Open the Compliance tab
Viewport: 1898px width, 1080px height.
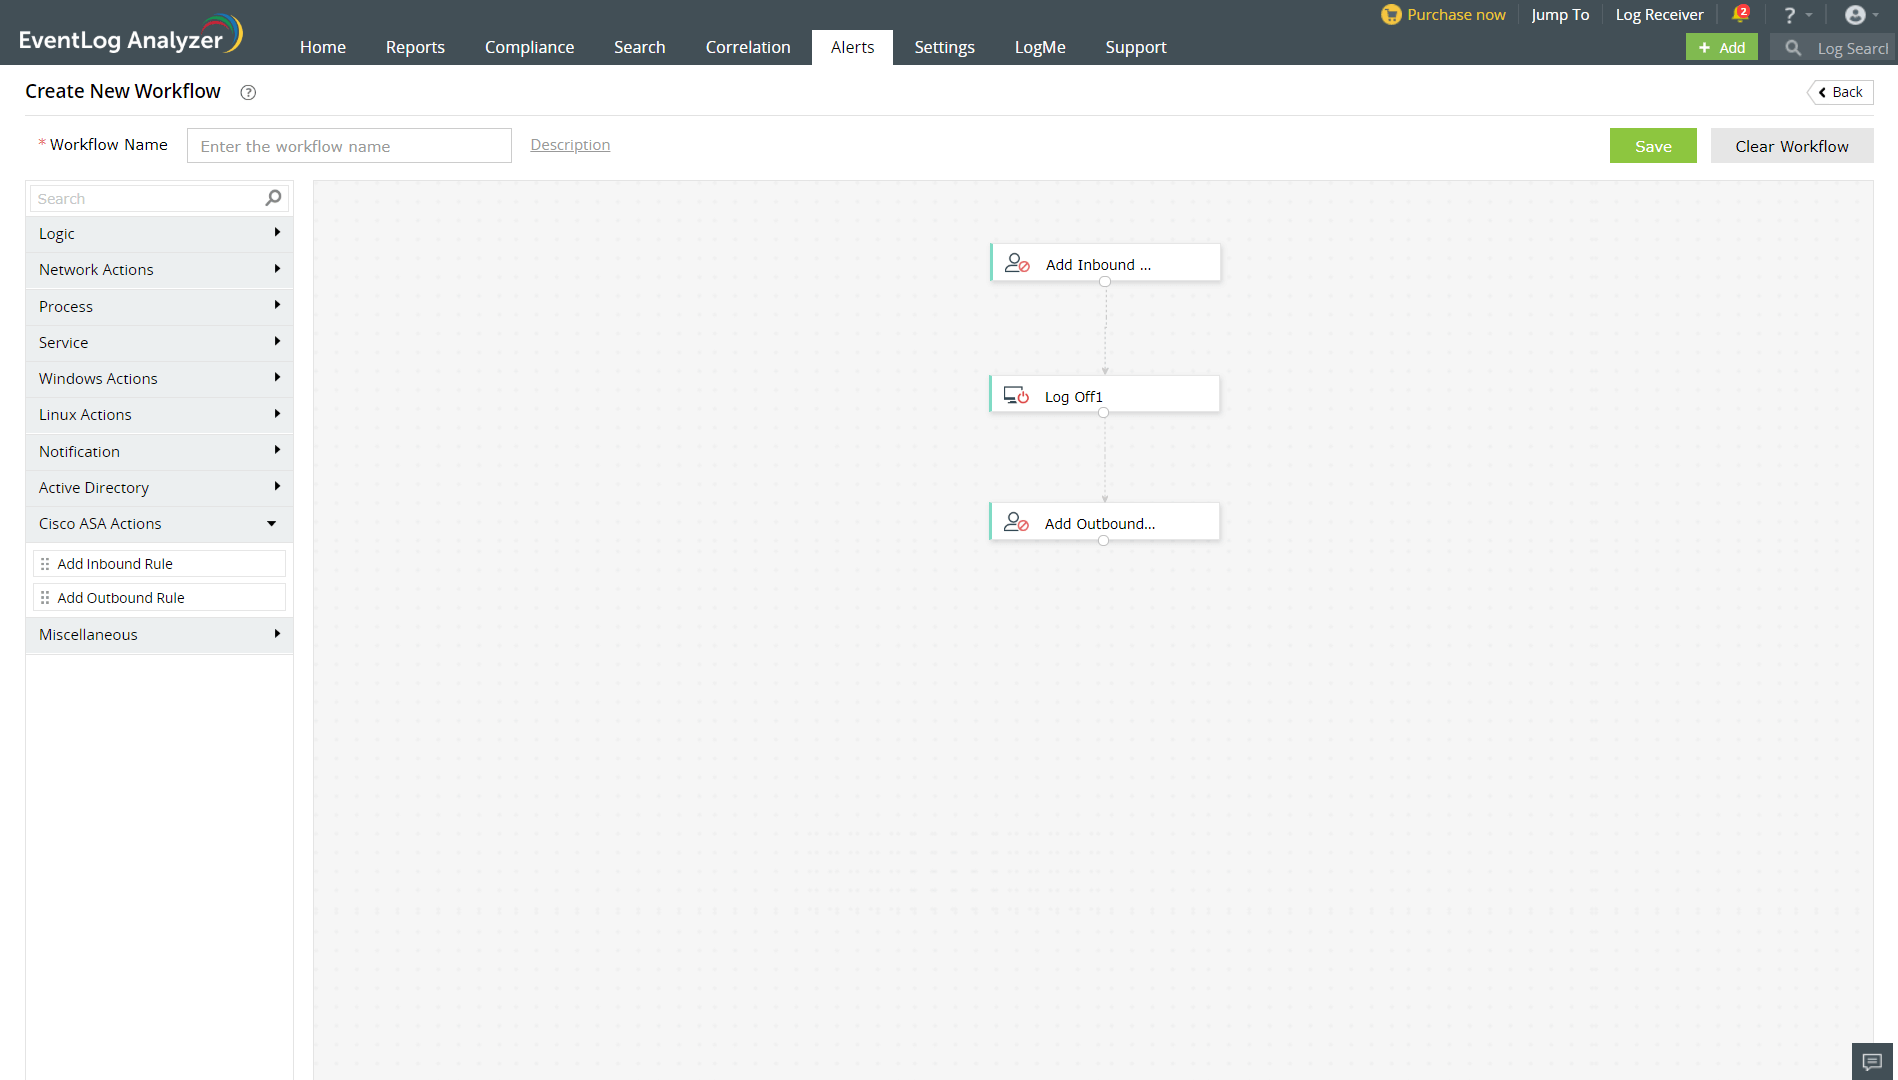(x=530, y=47)
